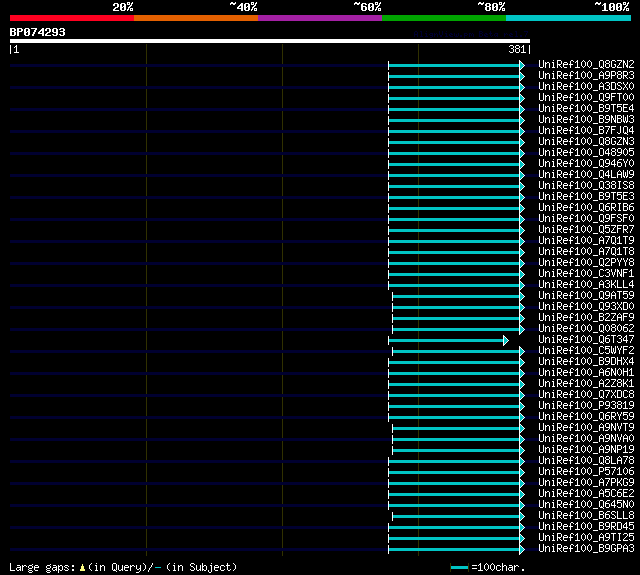Click the Large gaps legend text

point(42,568)
